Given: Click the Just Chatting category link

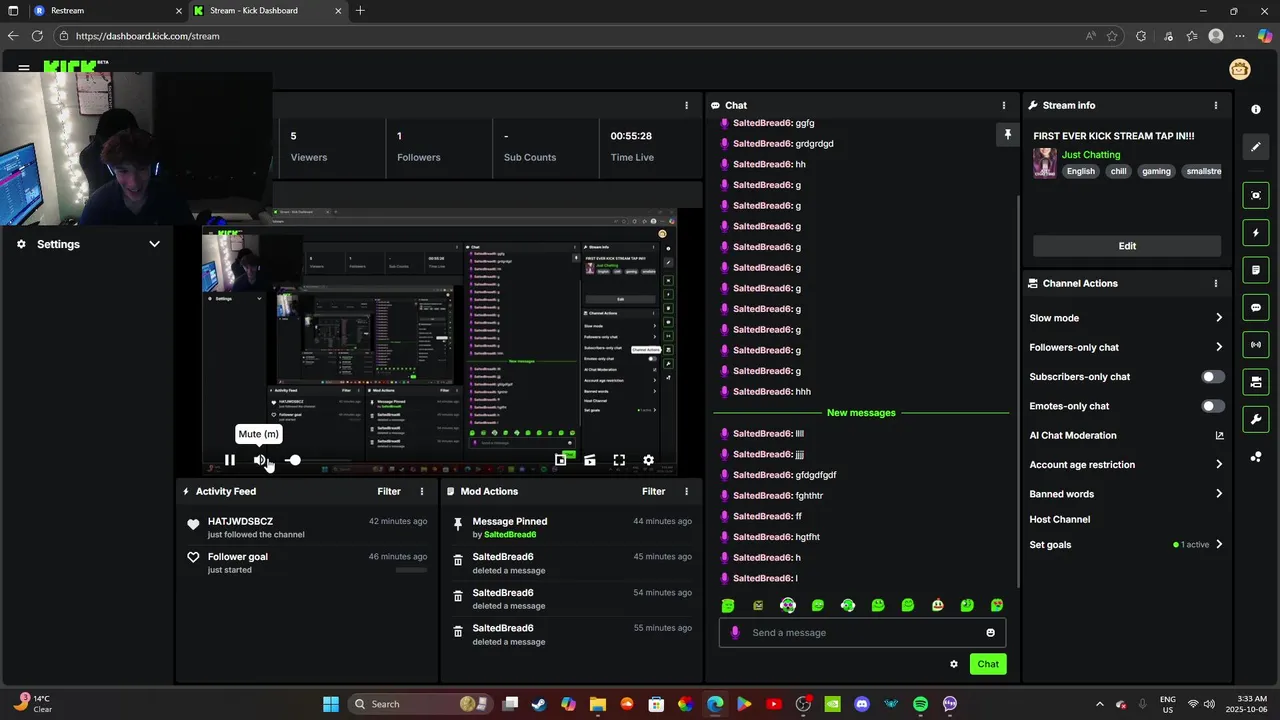Looking at the screenshot, I should [1091, 155].
